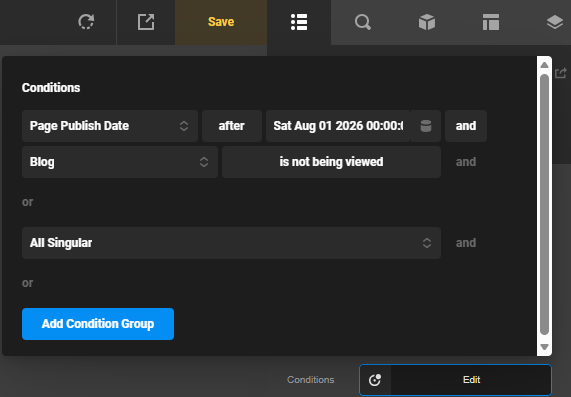Click the scrollbar up arrow

544,65
